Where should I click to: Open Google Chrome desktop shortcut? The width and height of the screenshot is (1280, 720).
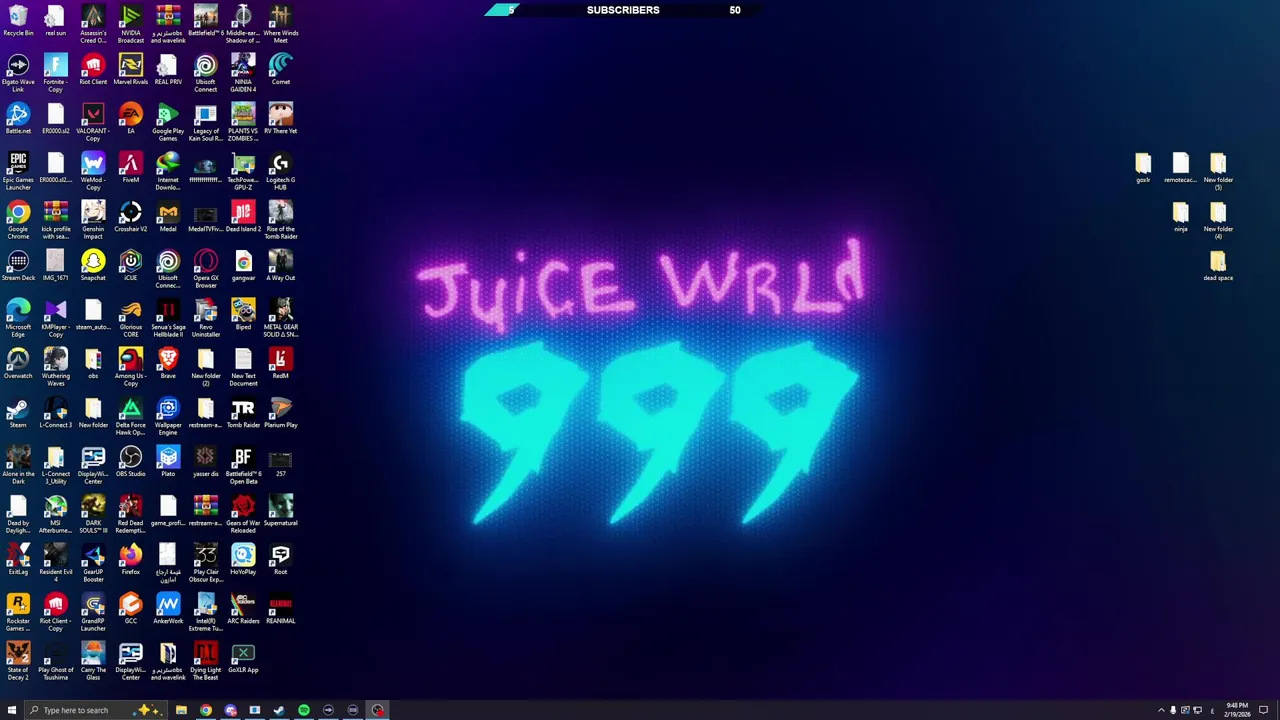[x=18, y=220]
